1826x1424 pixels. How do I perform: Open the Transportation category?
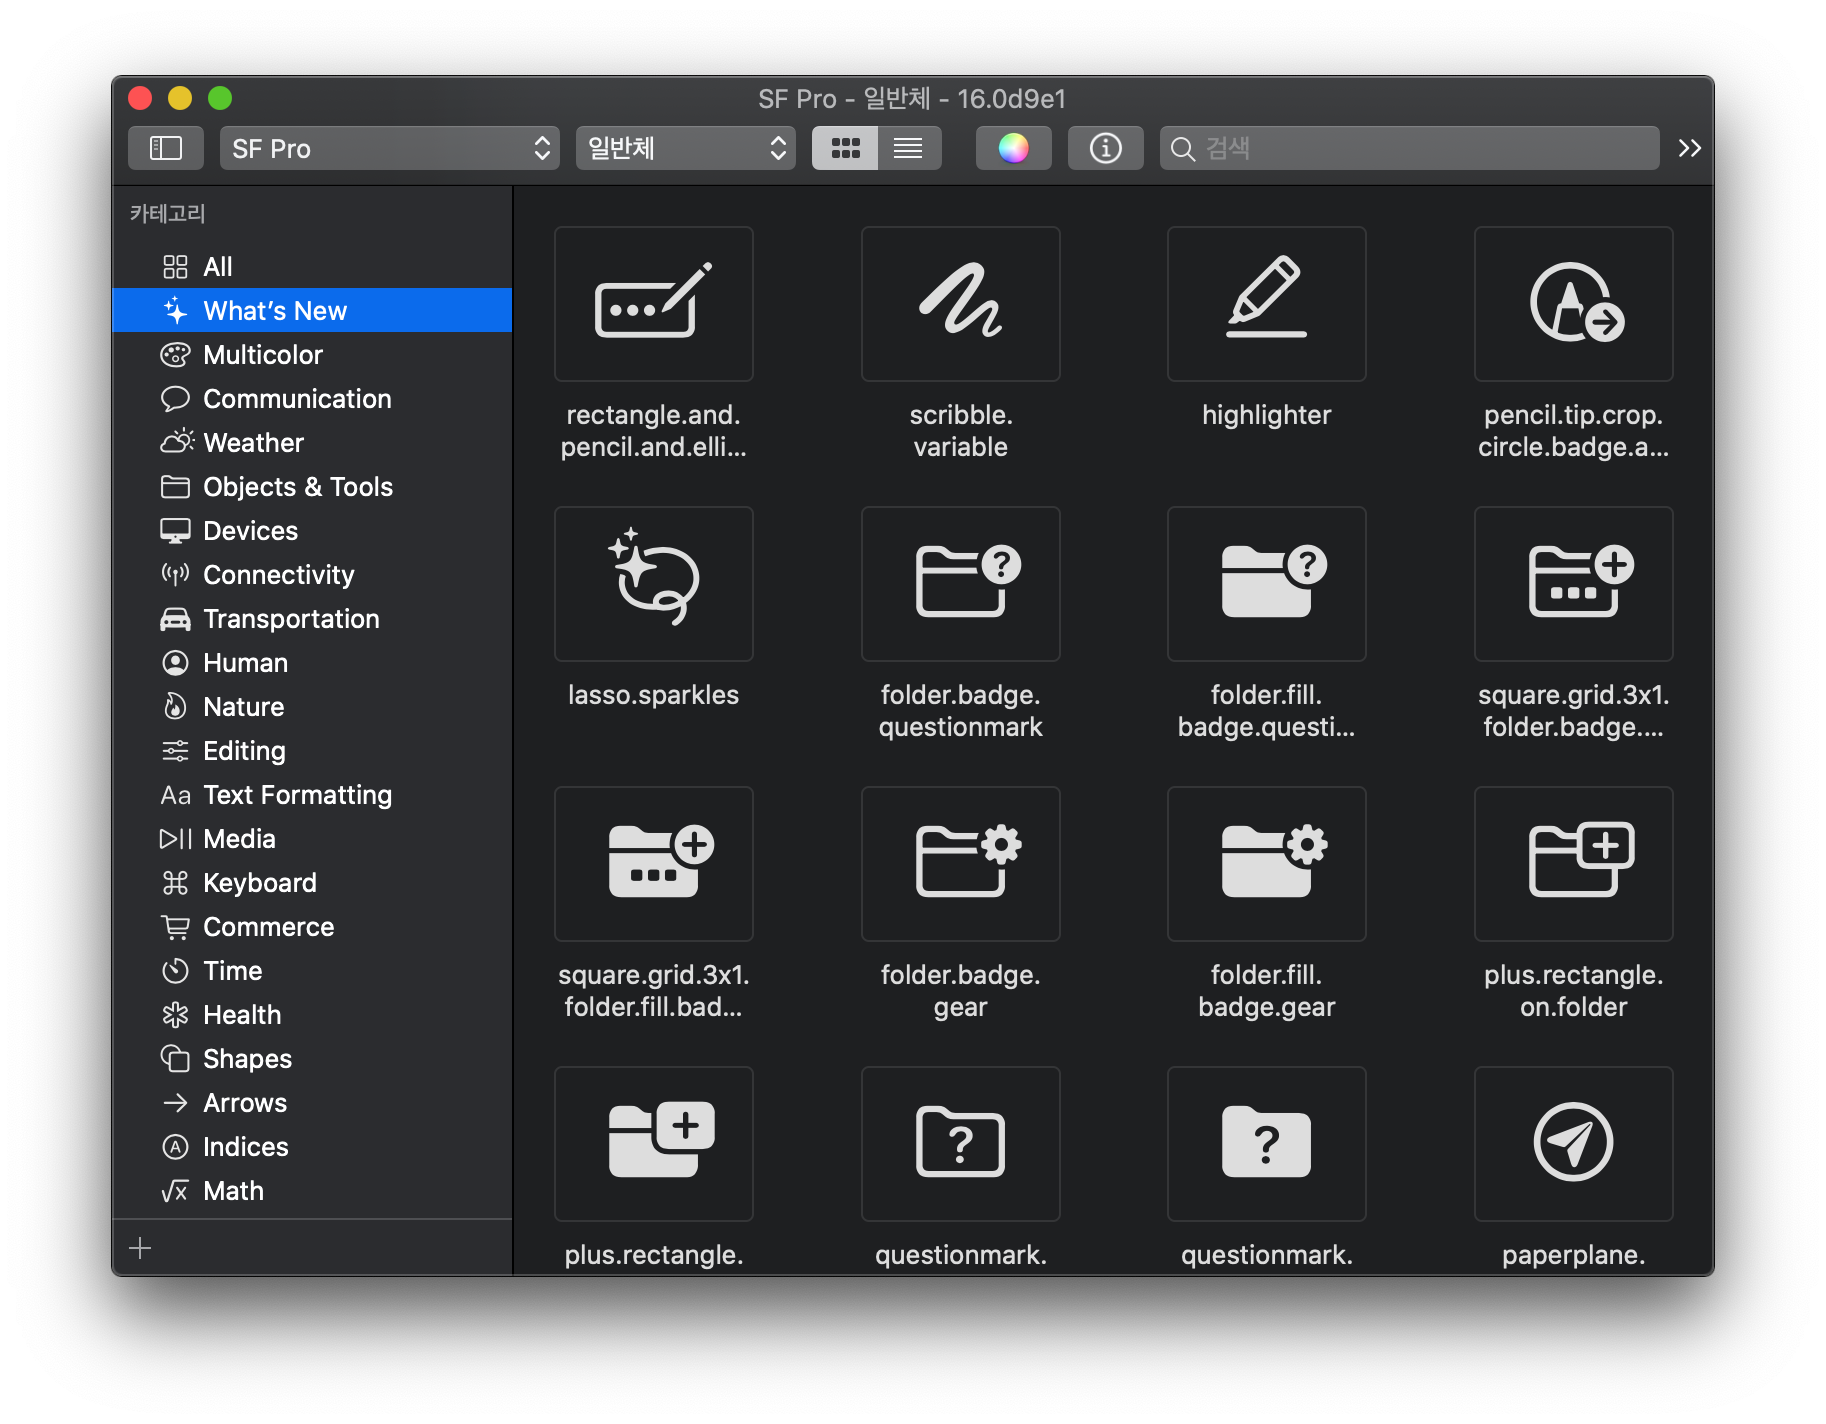[x=312, y=619]
